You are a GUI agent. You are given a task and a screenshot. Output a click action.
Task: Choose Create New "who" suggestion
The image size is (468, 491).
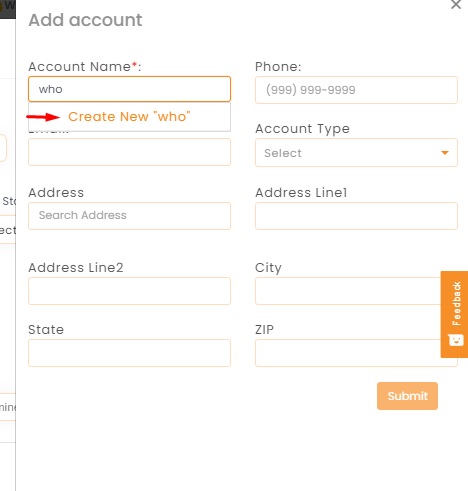point(129,117)
